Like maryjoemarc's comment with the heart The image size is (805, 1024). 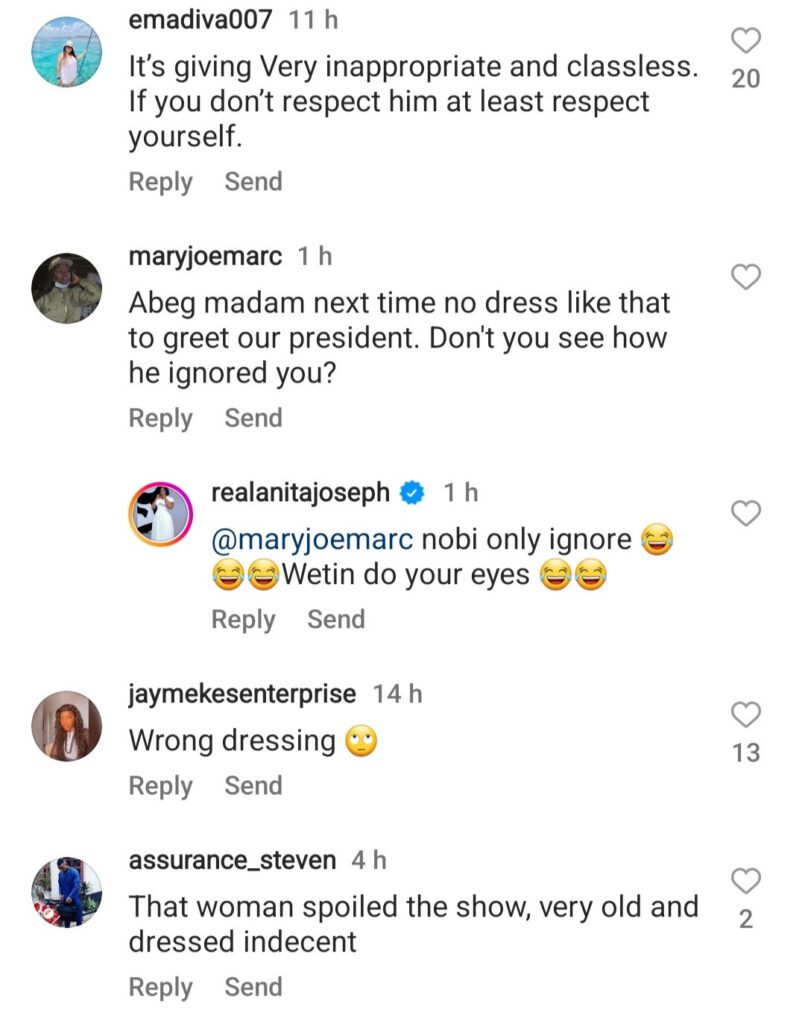[746, 277]
